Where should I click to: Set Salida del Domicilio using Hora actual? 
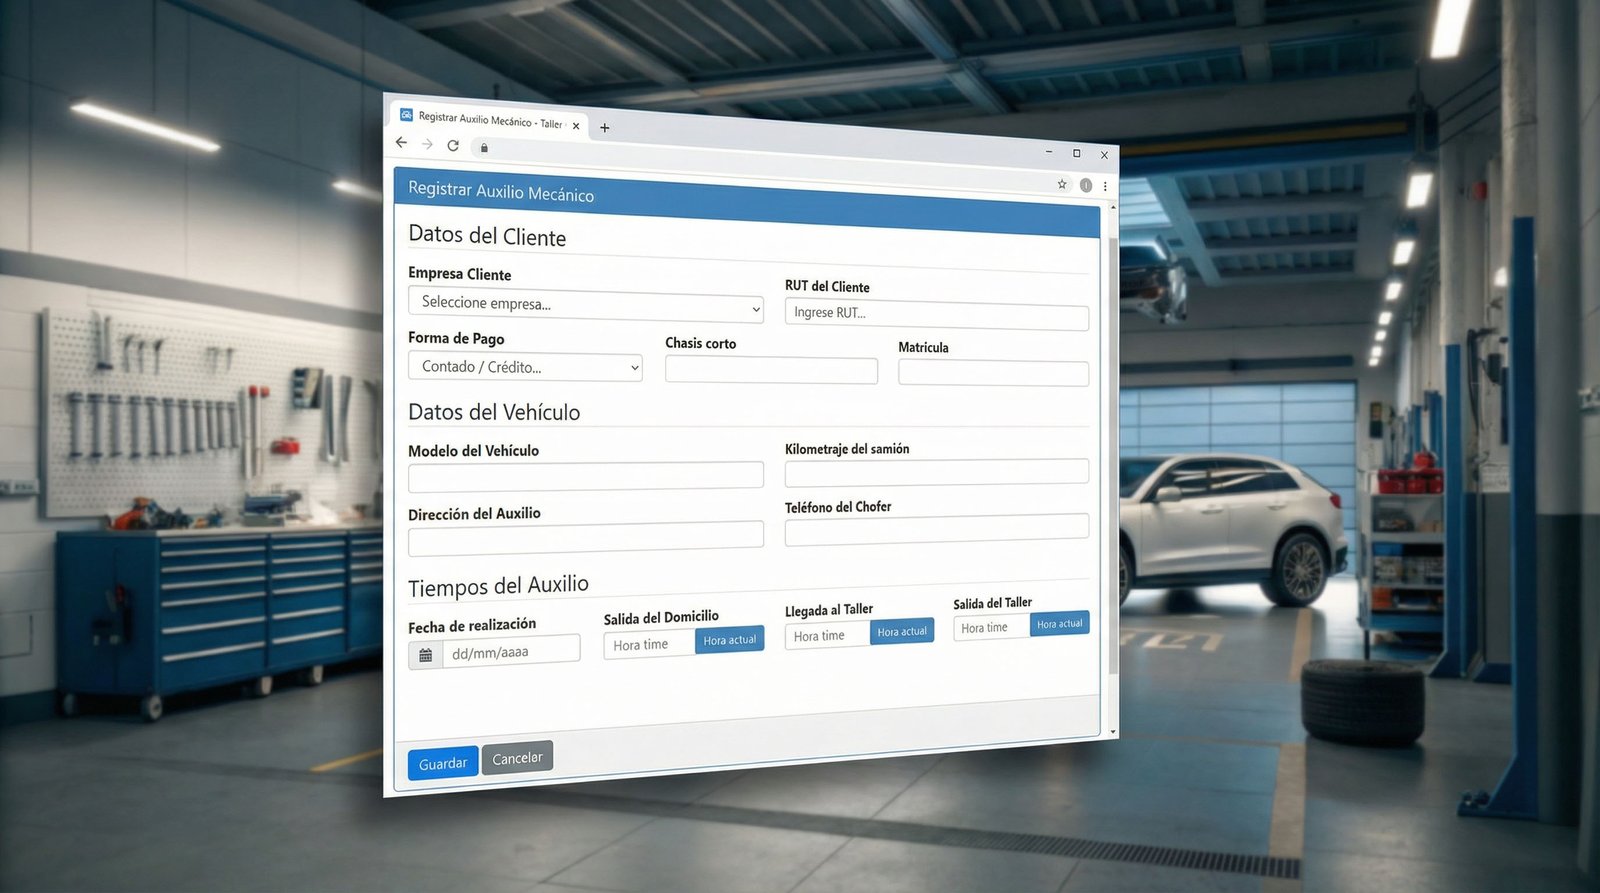pyautogui.click(x=729, y=640)
